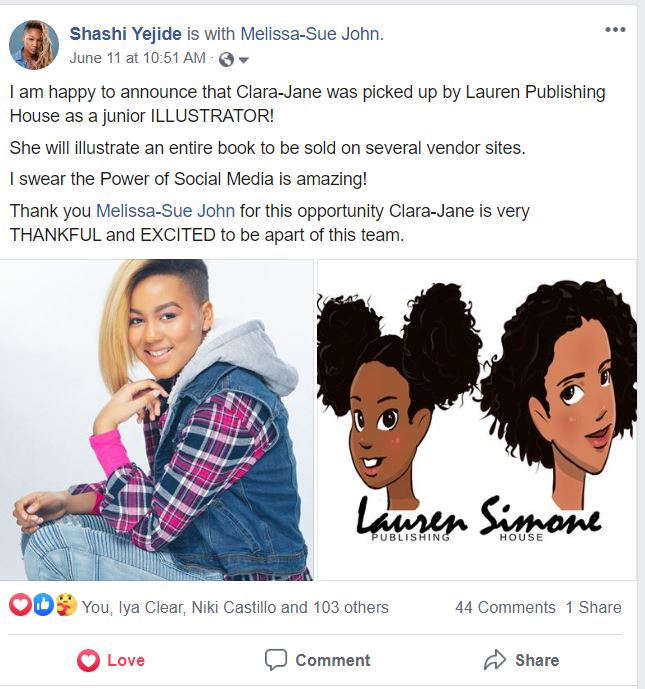Click the heart Love reaction icon
The image size is (645, 689).
[20, 605]
